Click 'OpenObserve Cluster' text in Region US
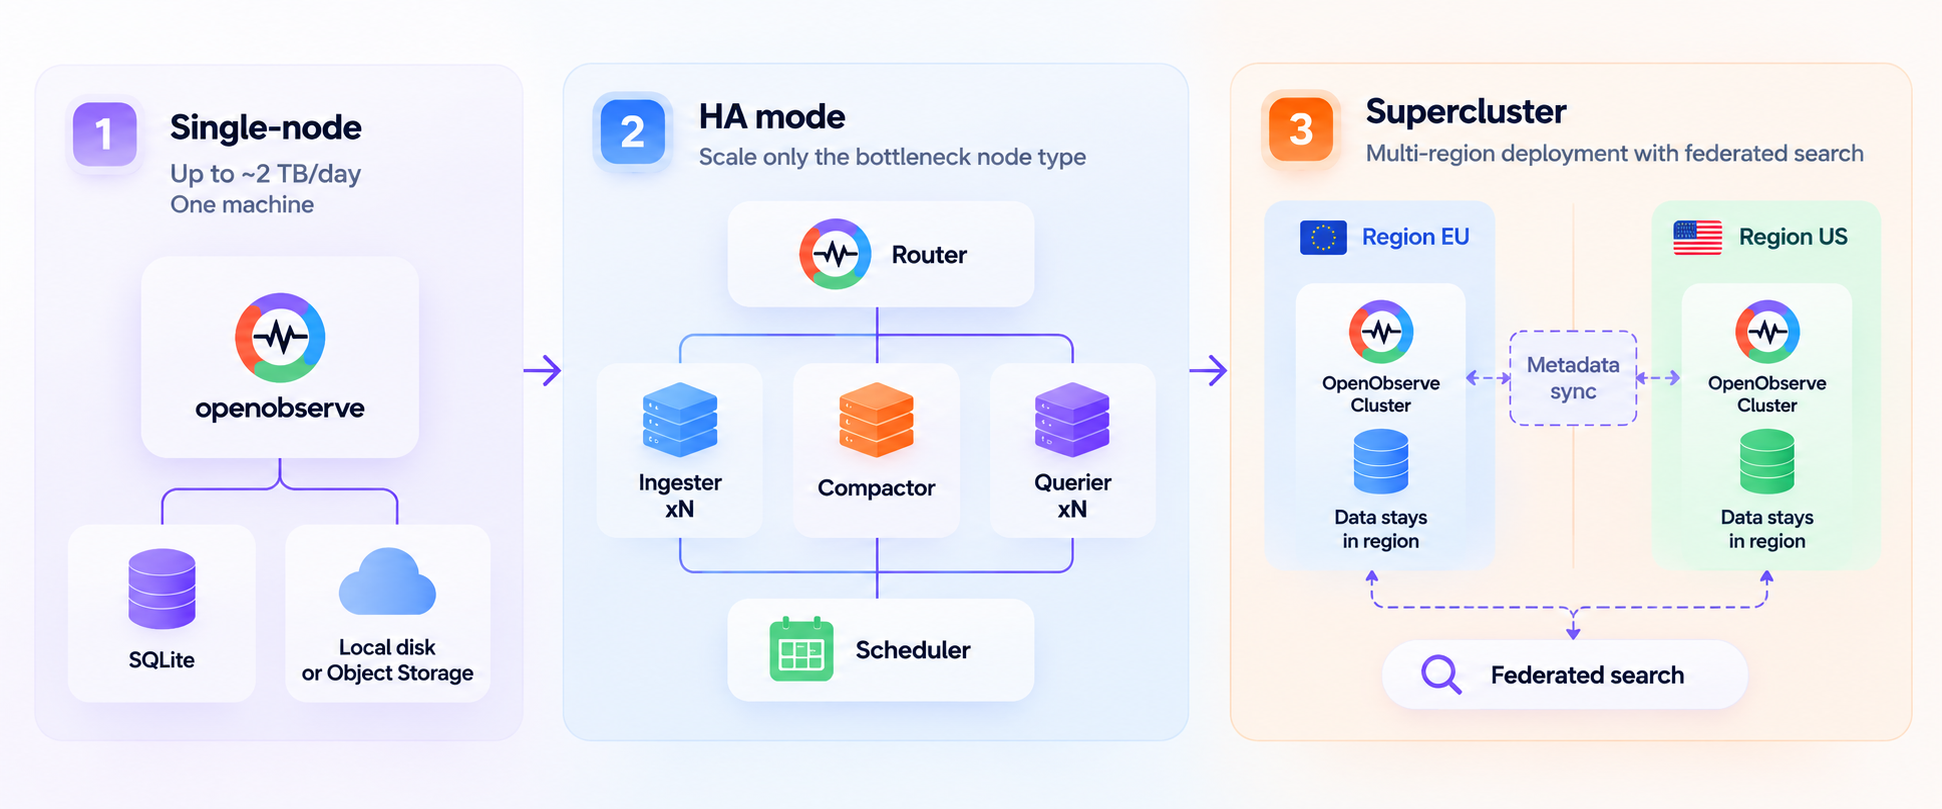 [x=1767, y=394]
